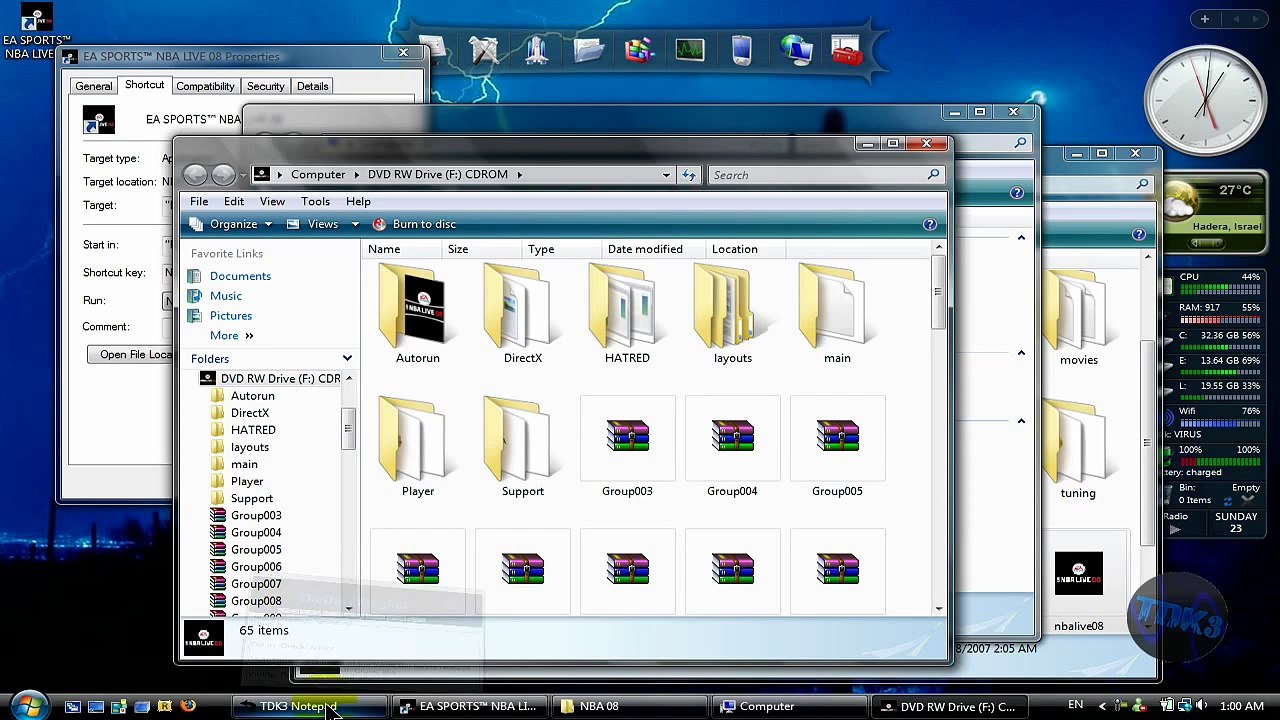Screen dimensions: 1280x720
Task: Open the Player folder icon
Action: point(418,440)
